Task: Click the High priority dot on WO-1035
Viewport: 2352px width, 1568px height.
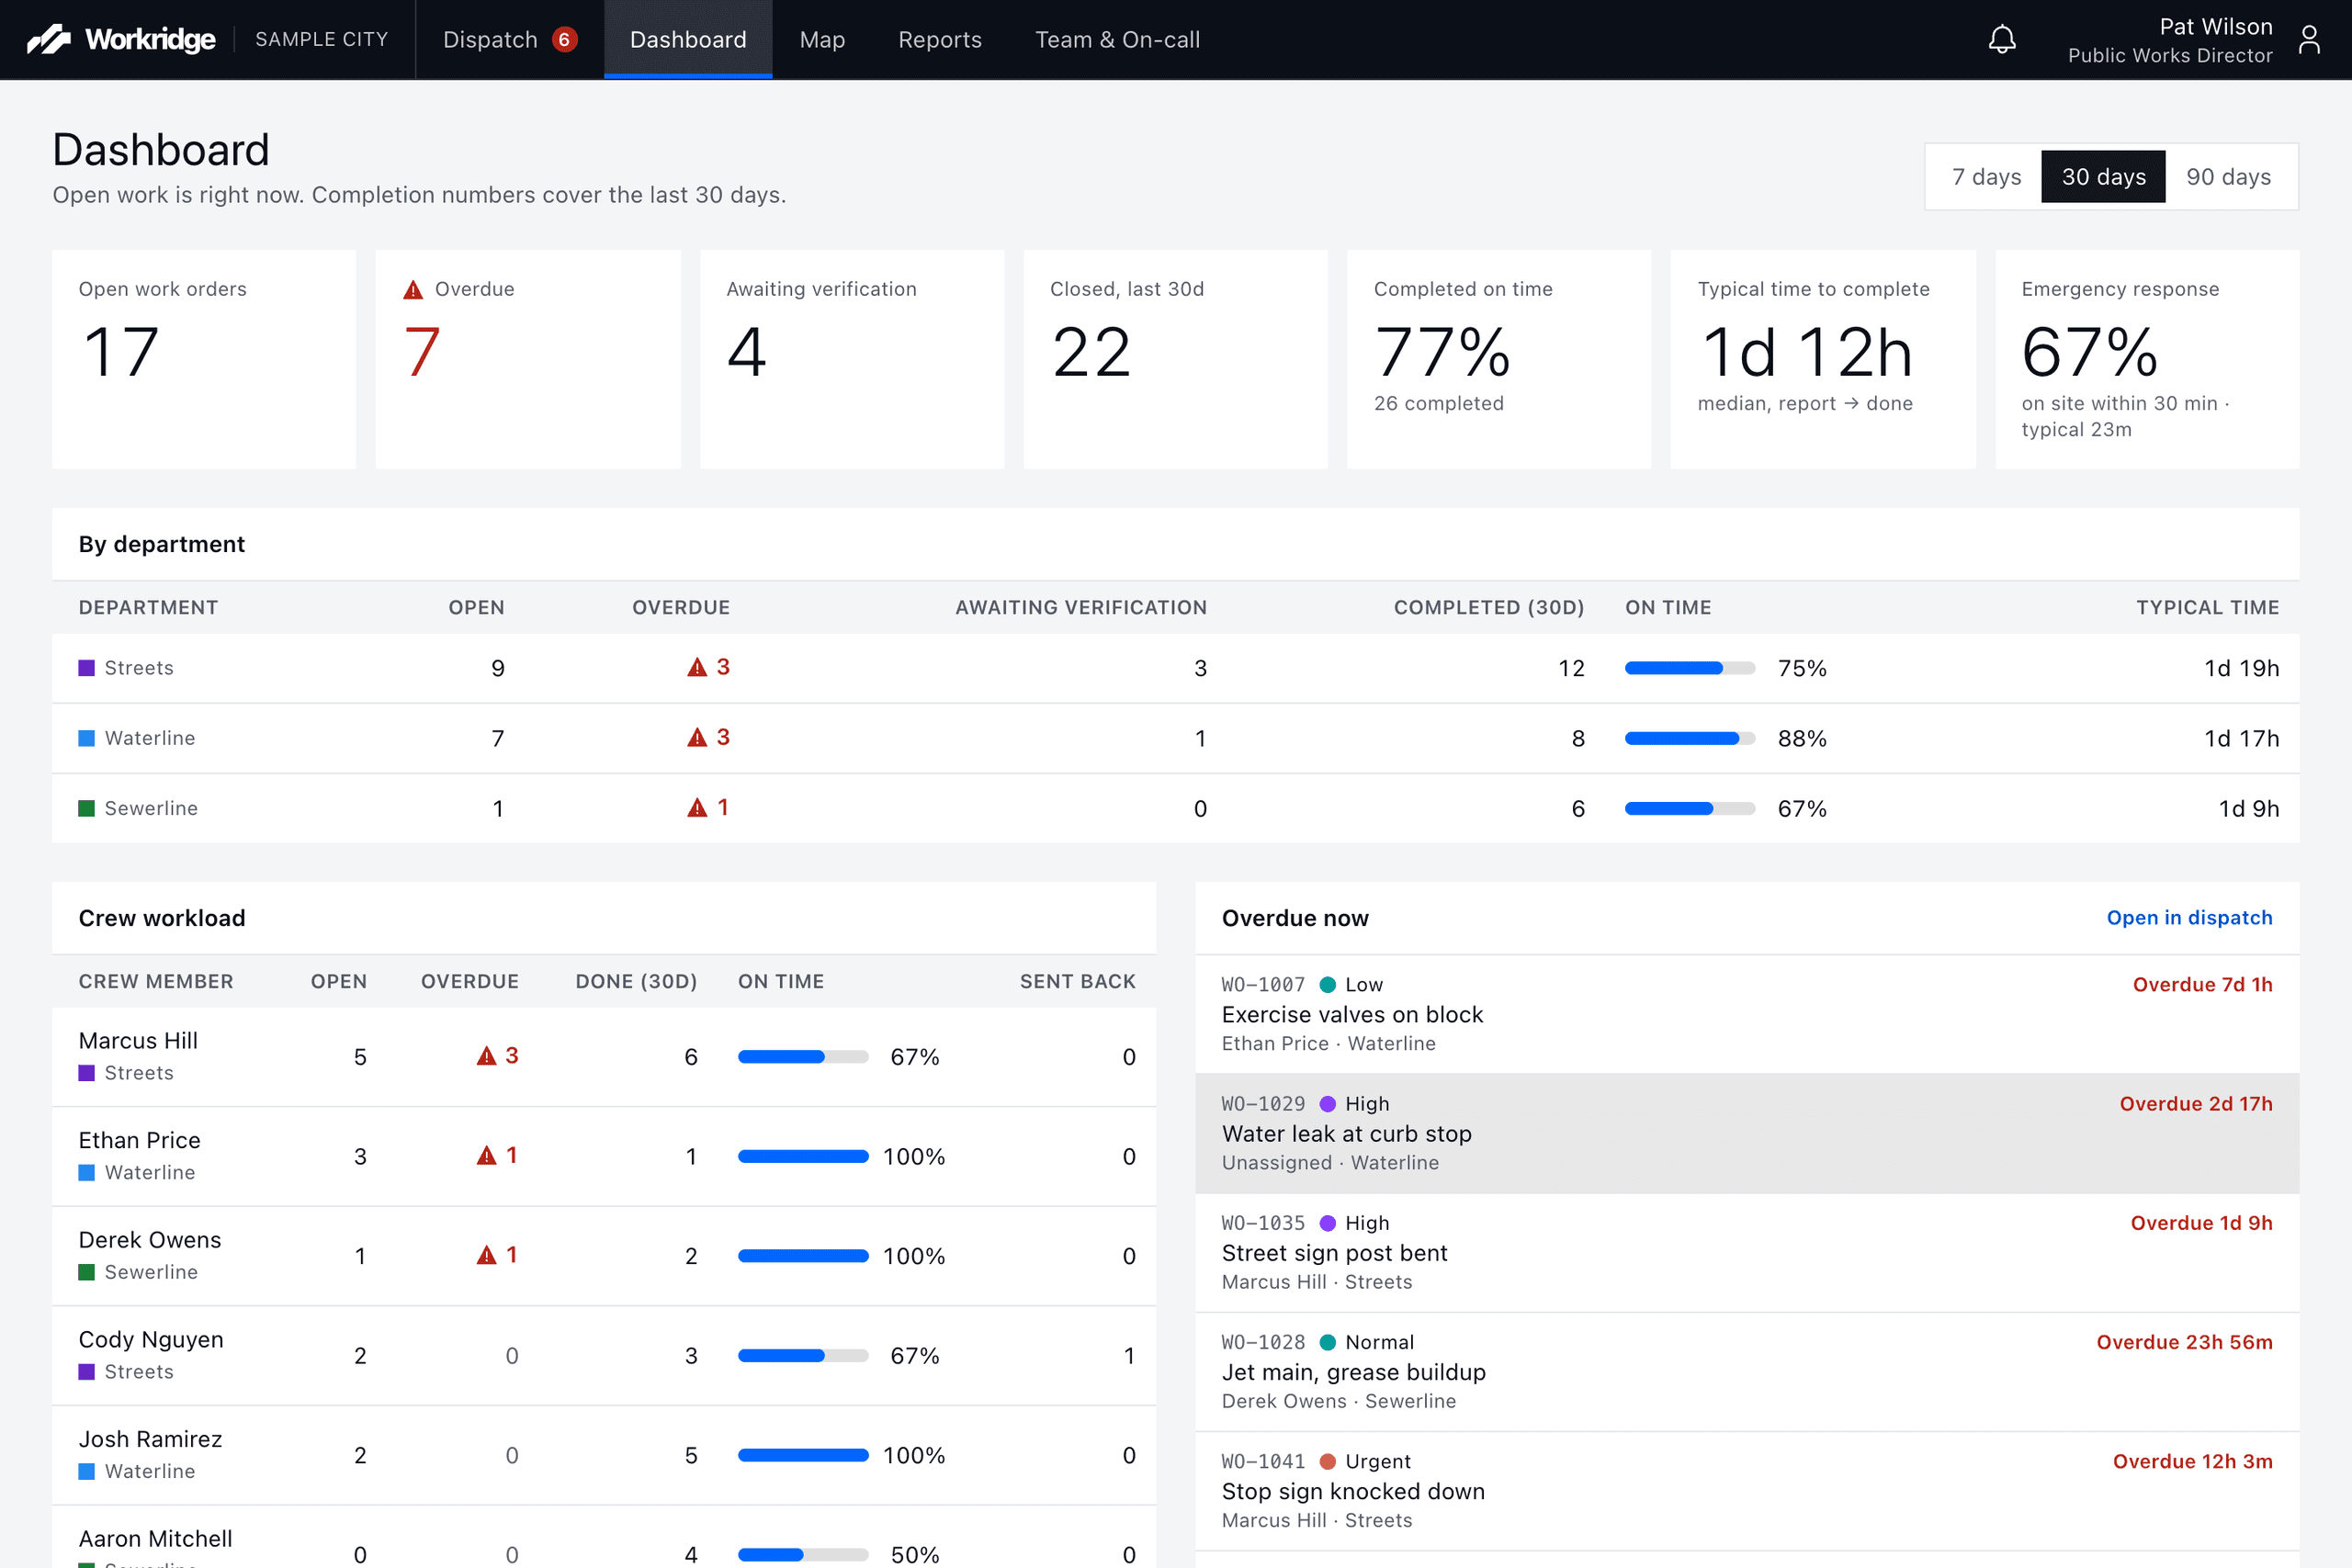Action: coord(1328,1223)
